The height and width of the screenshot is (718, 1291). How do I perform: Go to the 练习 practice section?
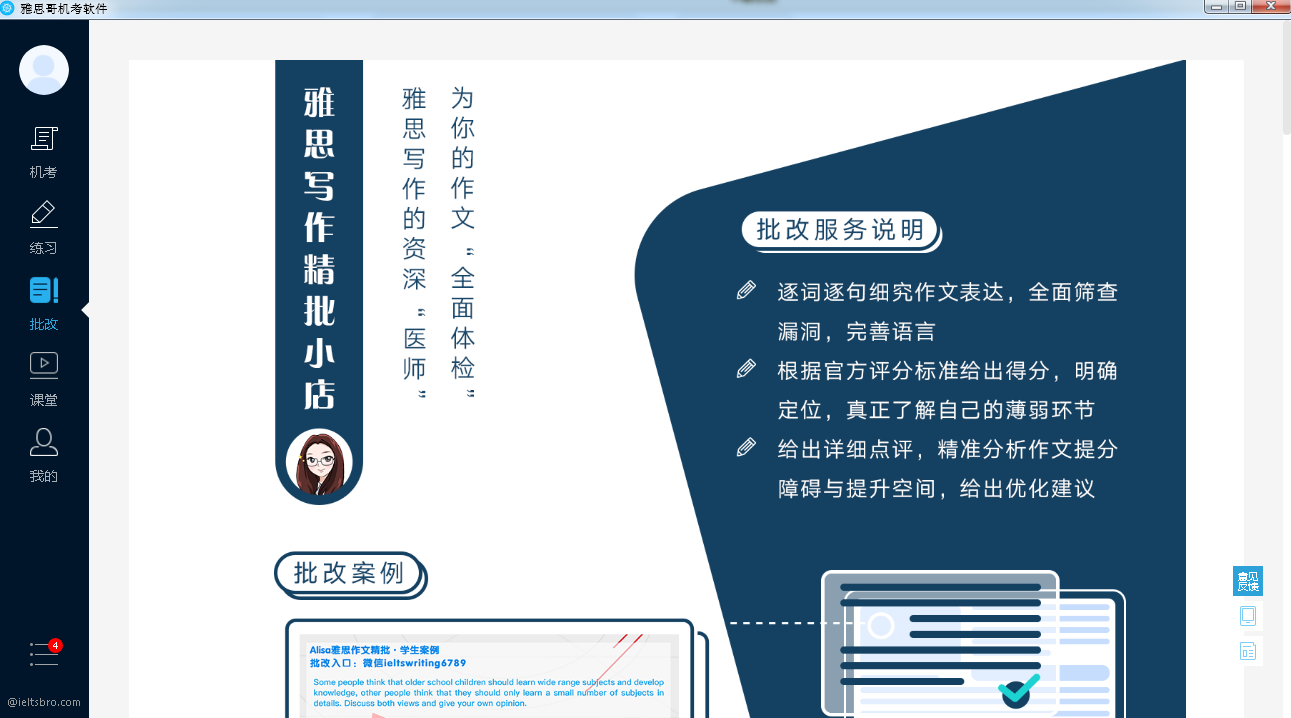pos(44,228)
